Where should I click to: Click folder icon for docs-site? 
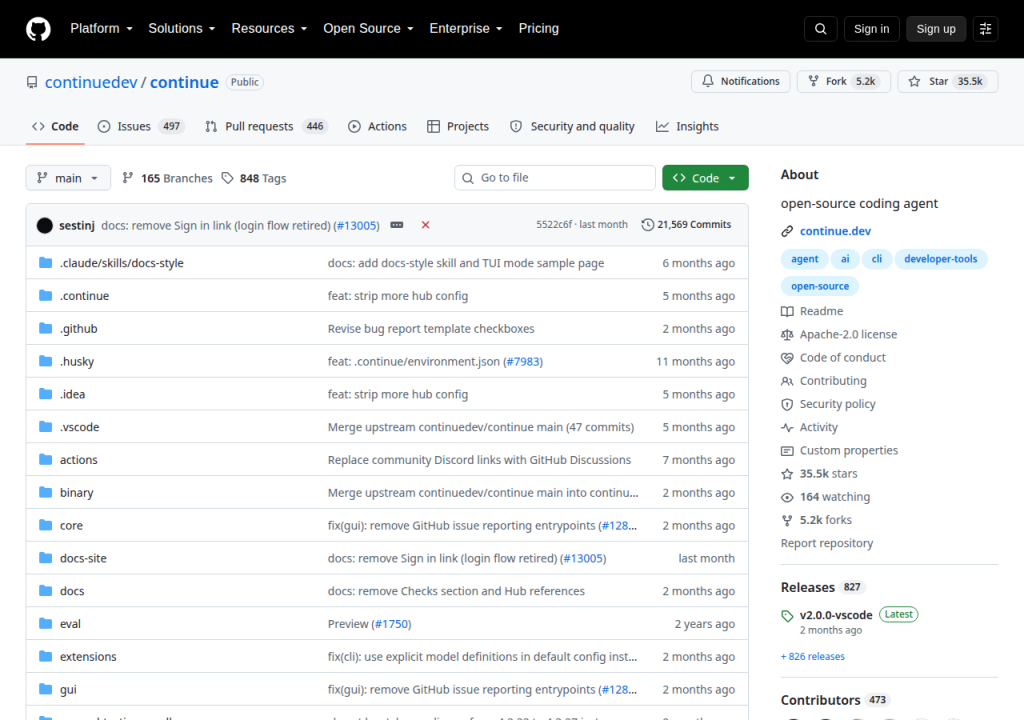click(45, 557)
